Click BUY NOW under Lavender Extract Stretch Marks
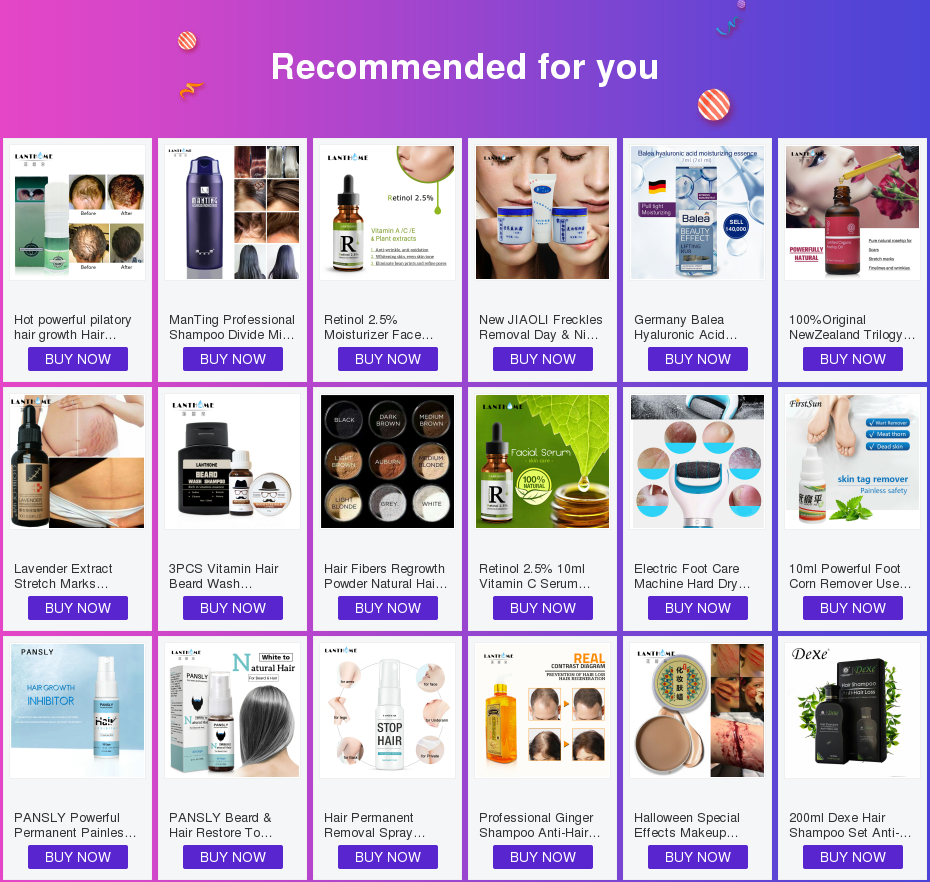The height and width of the screenshot is (882, 930). 78,609
